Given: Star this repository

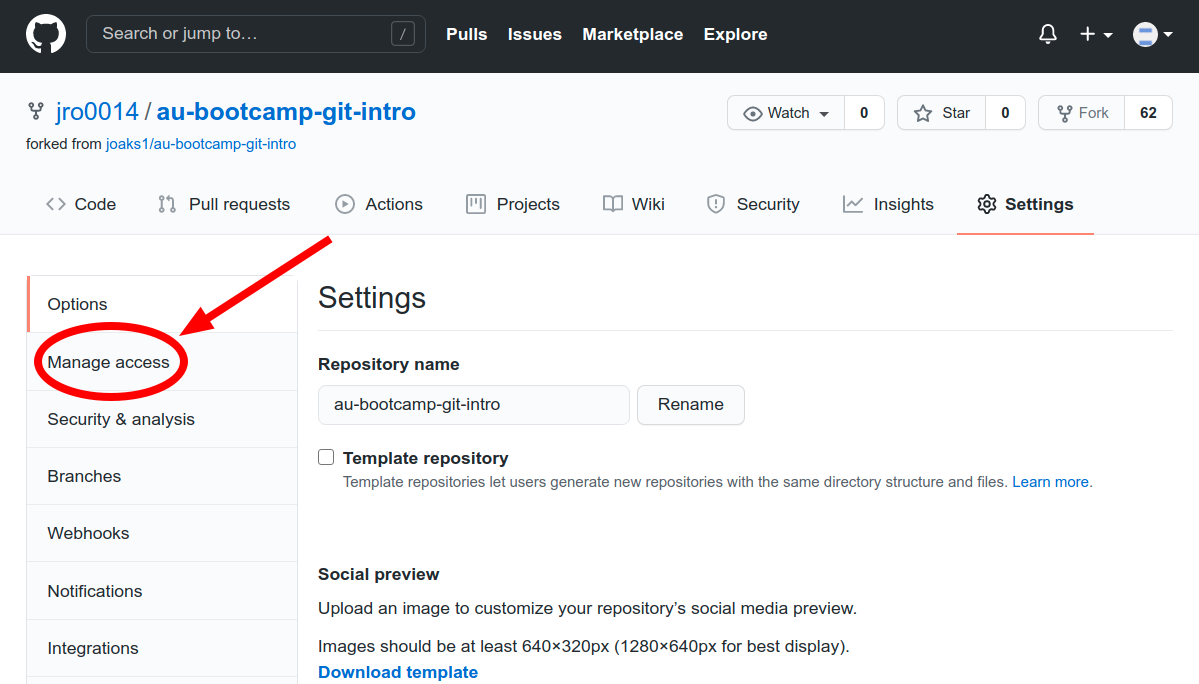Looking at the screenshot, I should point(942,113).
